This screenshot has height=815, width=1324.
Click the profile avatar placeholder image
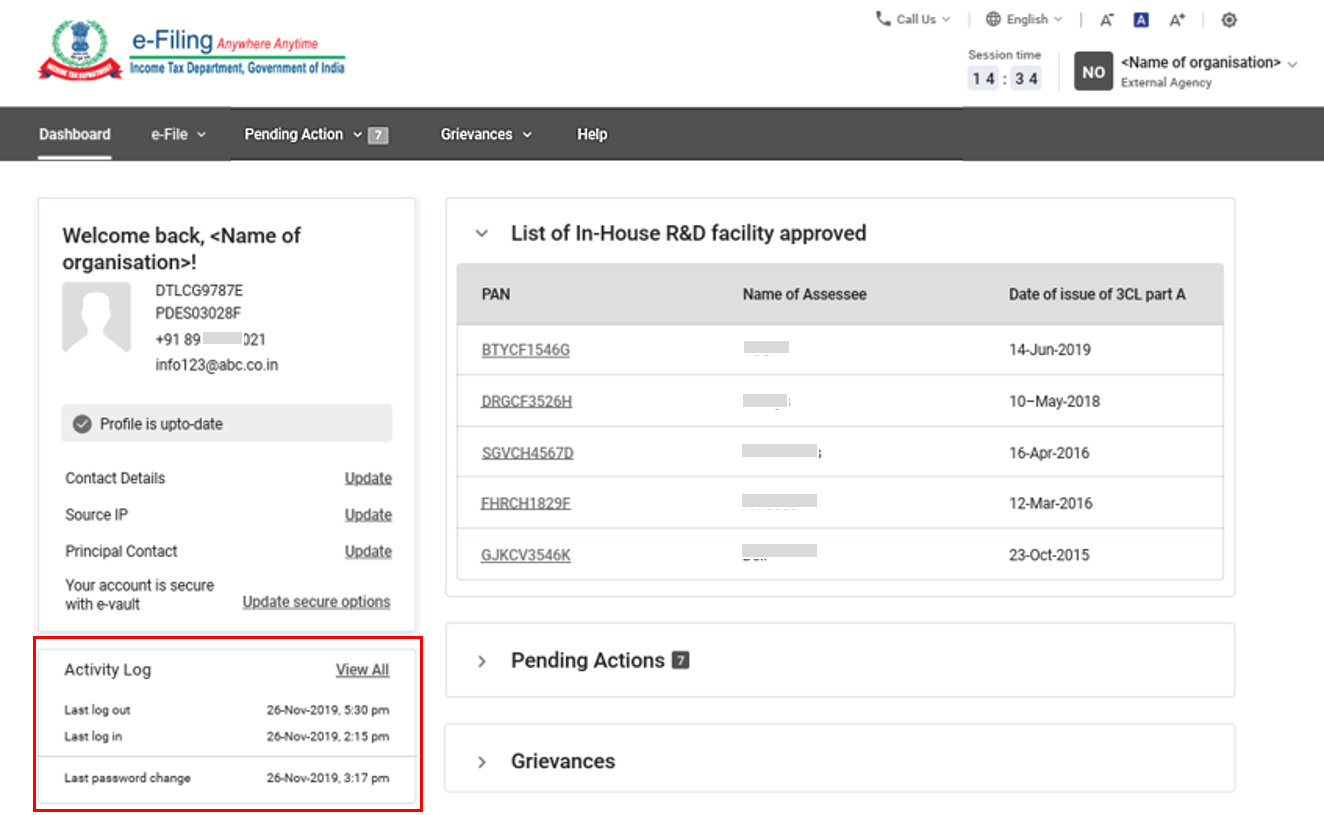click(96, 317)
